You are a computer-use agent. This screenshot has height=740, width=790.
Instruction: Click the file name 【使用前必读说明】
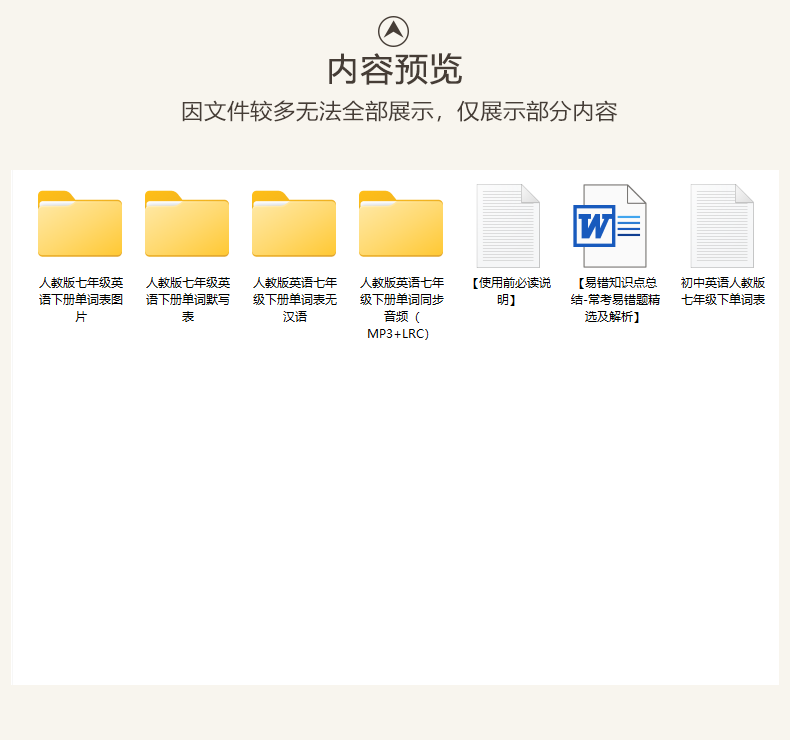511,291
